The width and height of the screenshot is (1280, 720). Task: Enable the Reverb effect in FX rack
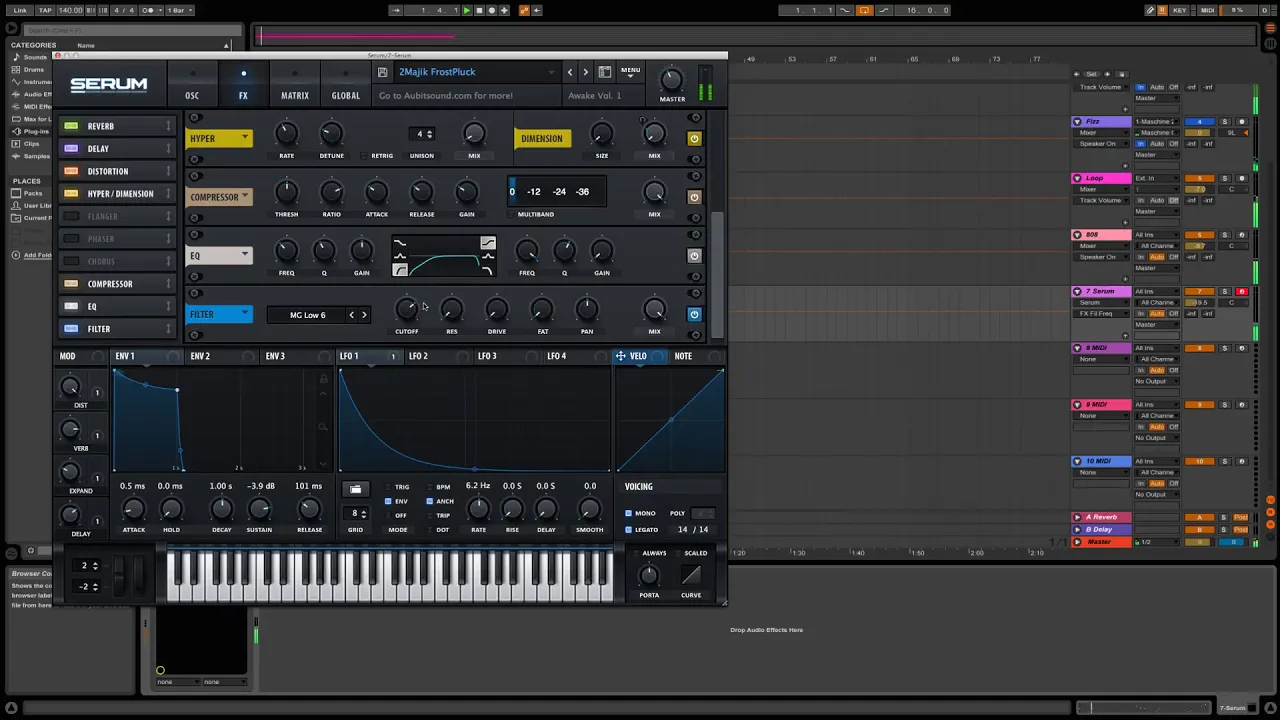click(71, 126)
